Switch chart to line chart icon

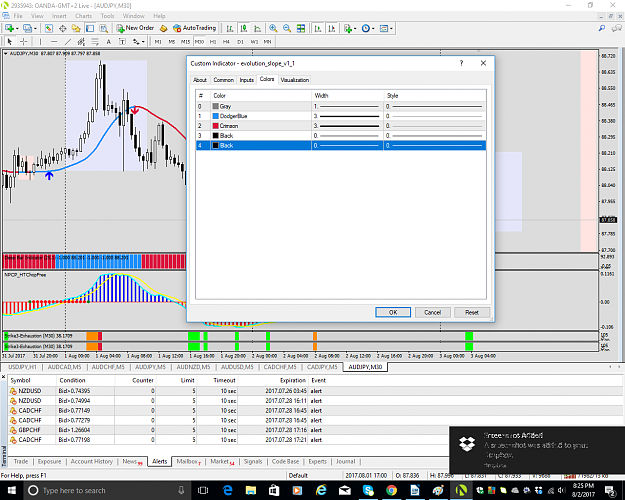tap(257, 28)
